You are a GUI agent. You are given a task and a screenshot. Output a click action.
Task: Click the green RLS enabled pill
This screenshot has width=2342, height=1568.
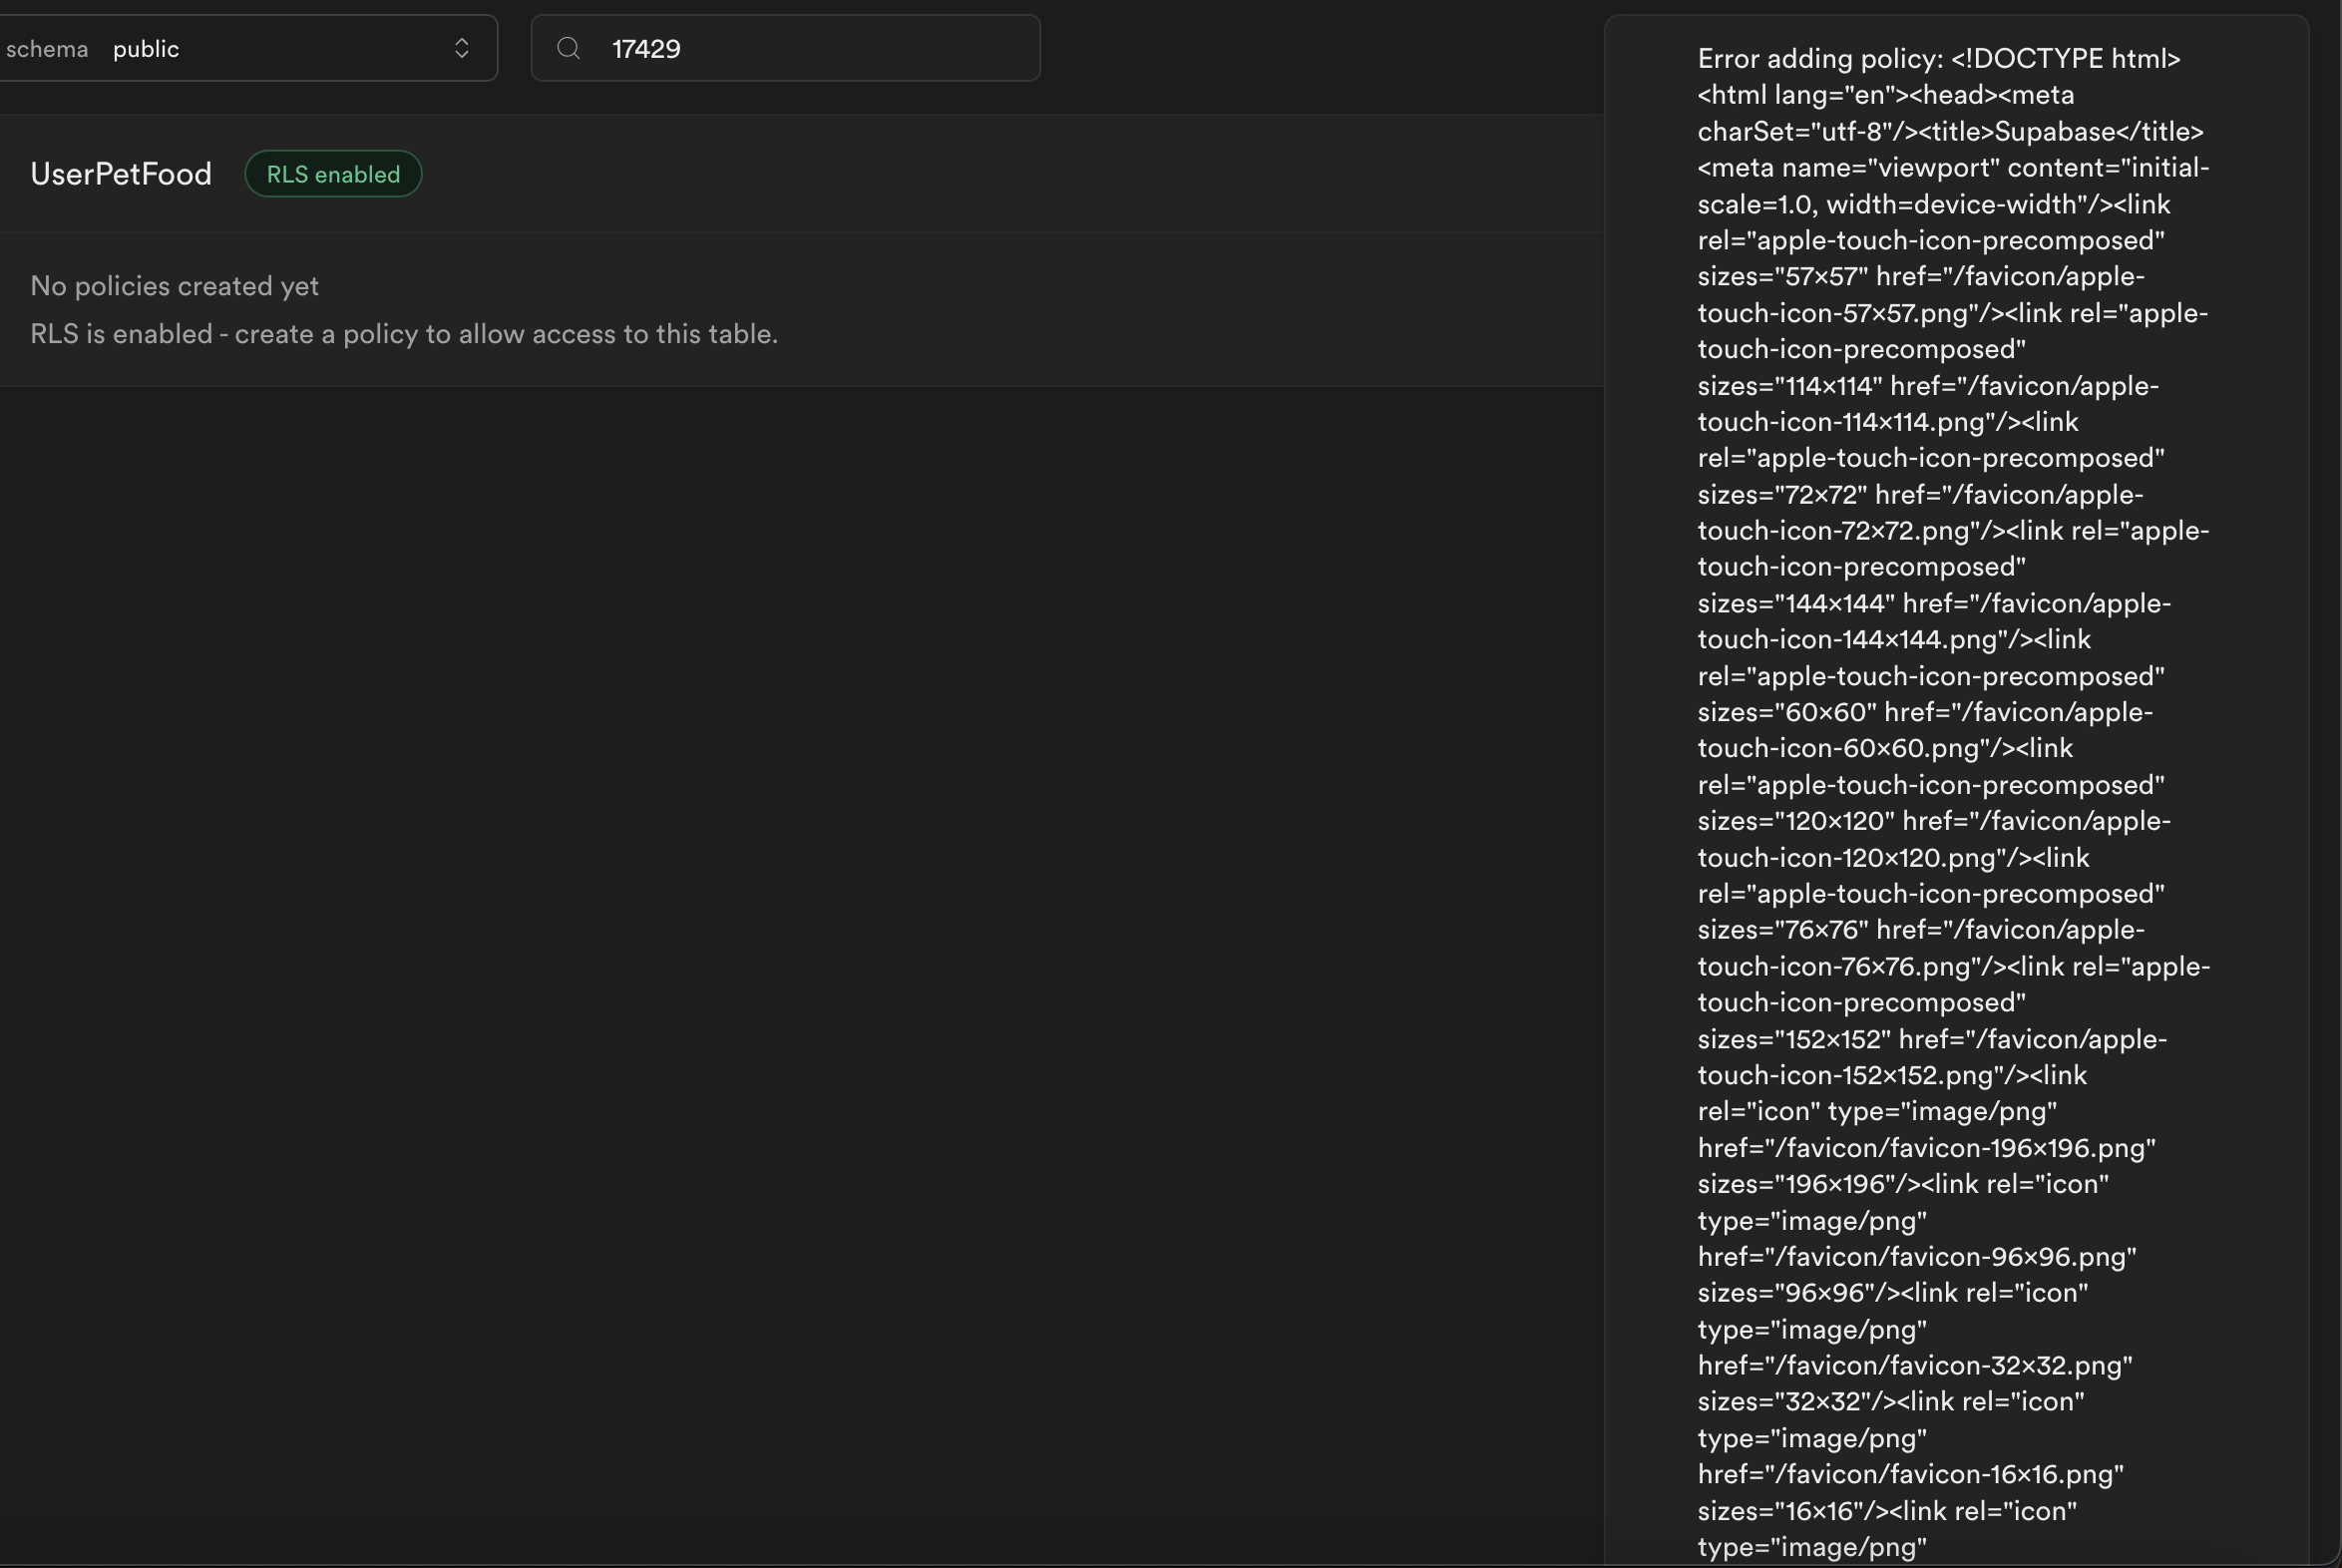(x=333, y=173)
